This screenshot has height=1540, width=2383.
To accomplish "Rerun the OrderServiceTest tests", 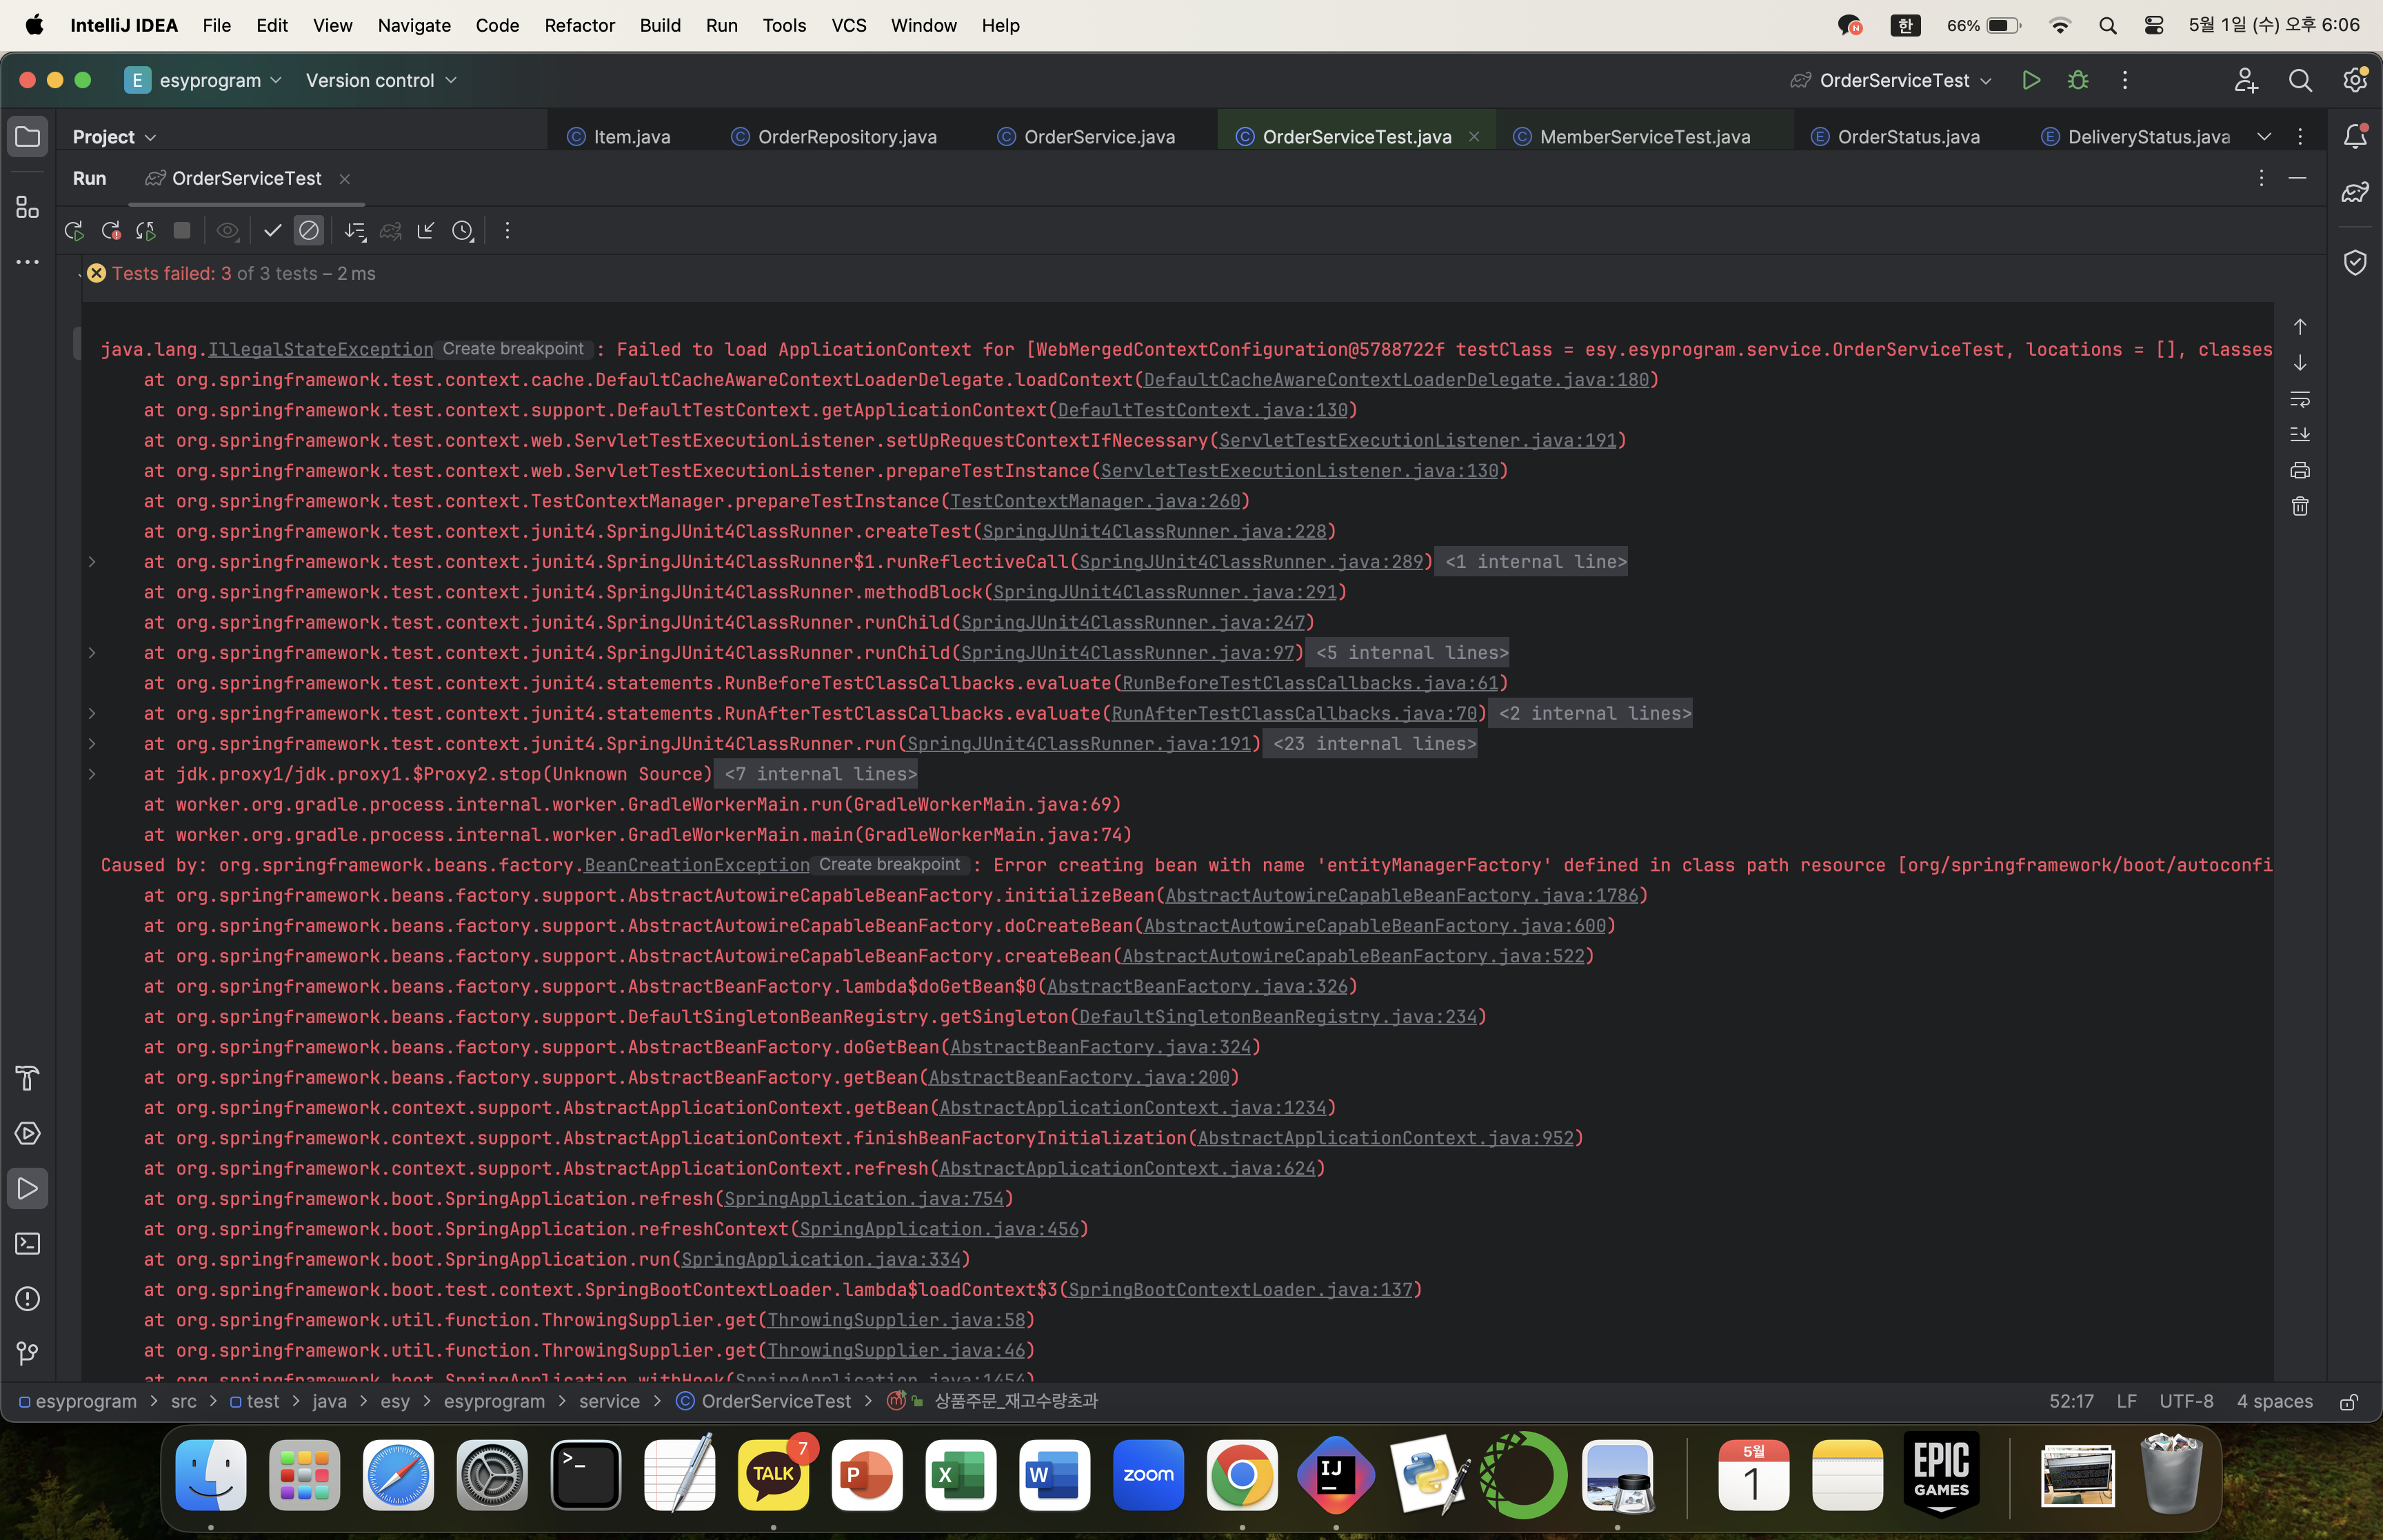I will tap(74, 231).
